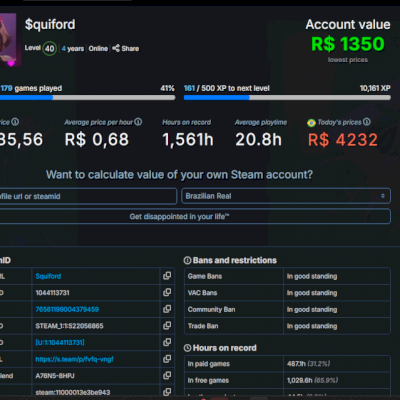Open the https://s.team/p/fvfq-vngf link
The width and height of the screenshot is (400, 400).
(x=74, y=359)
